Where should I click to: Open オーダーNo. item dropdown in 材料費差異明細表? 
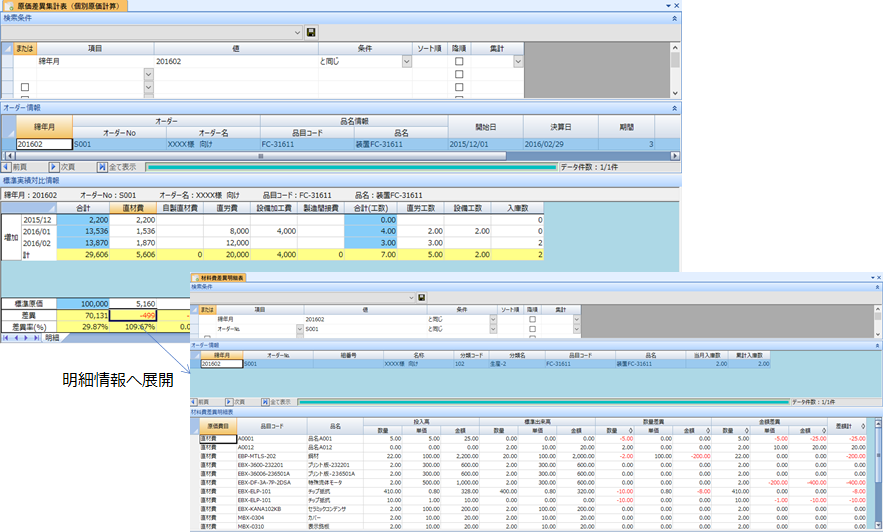click(300, 329)
